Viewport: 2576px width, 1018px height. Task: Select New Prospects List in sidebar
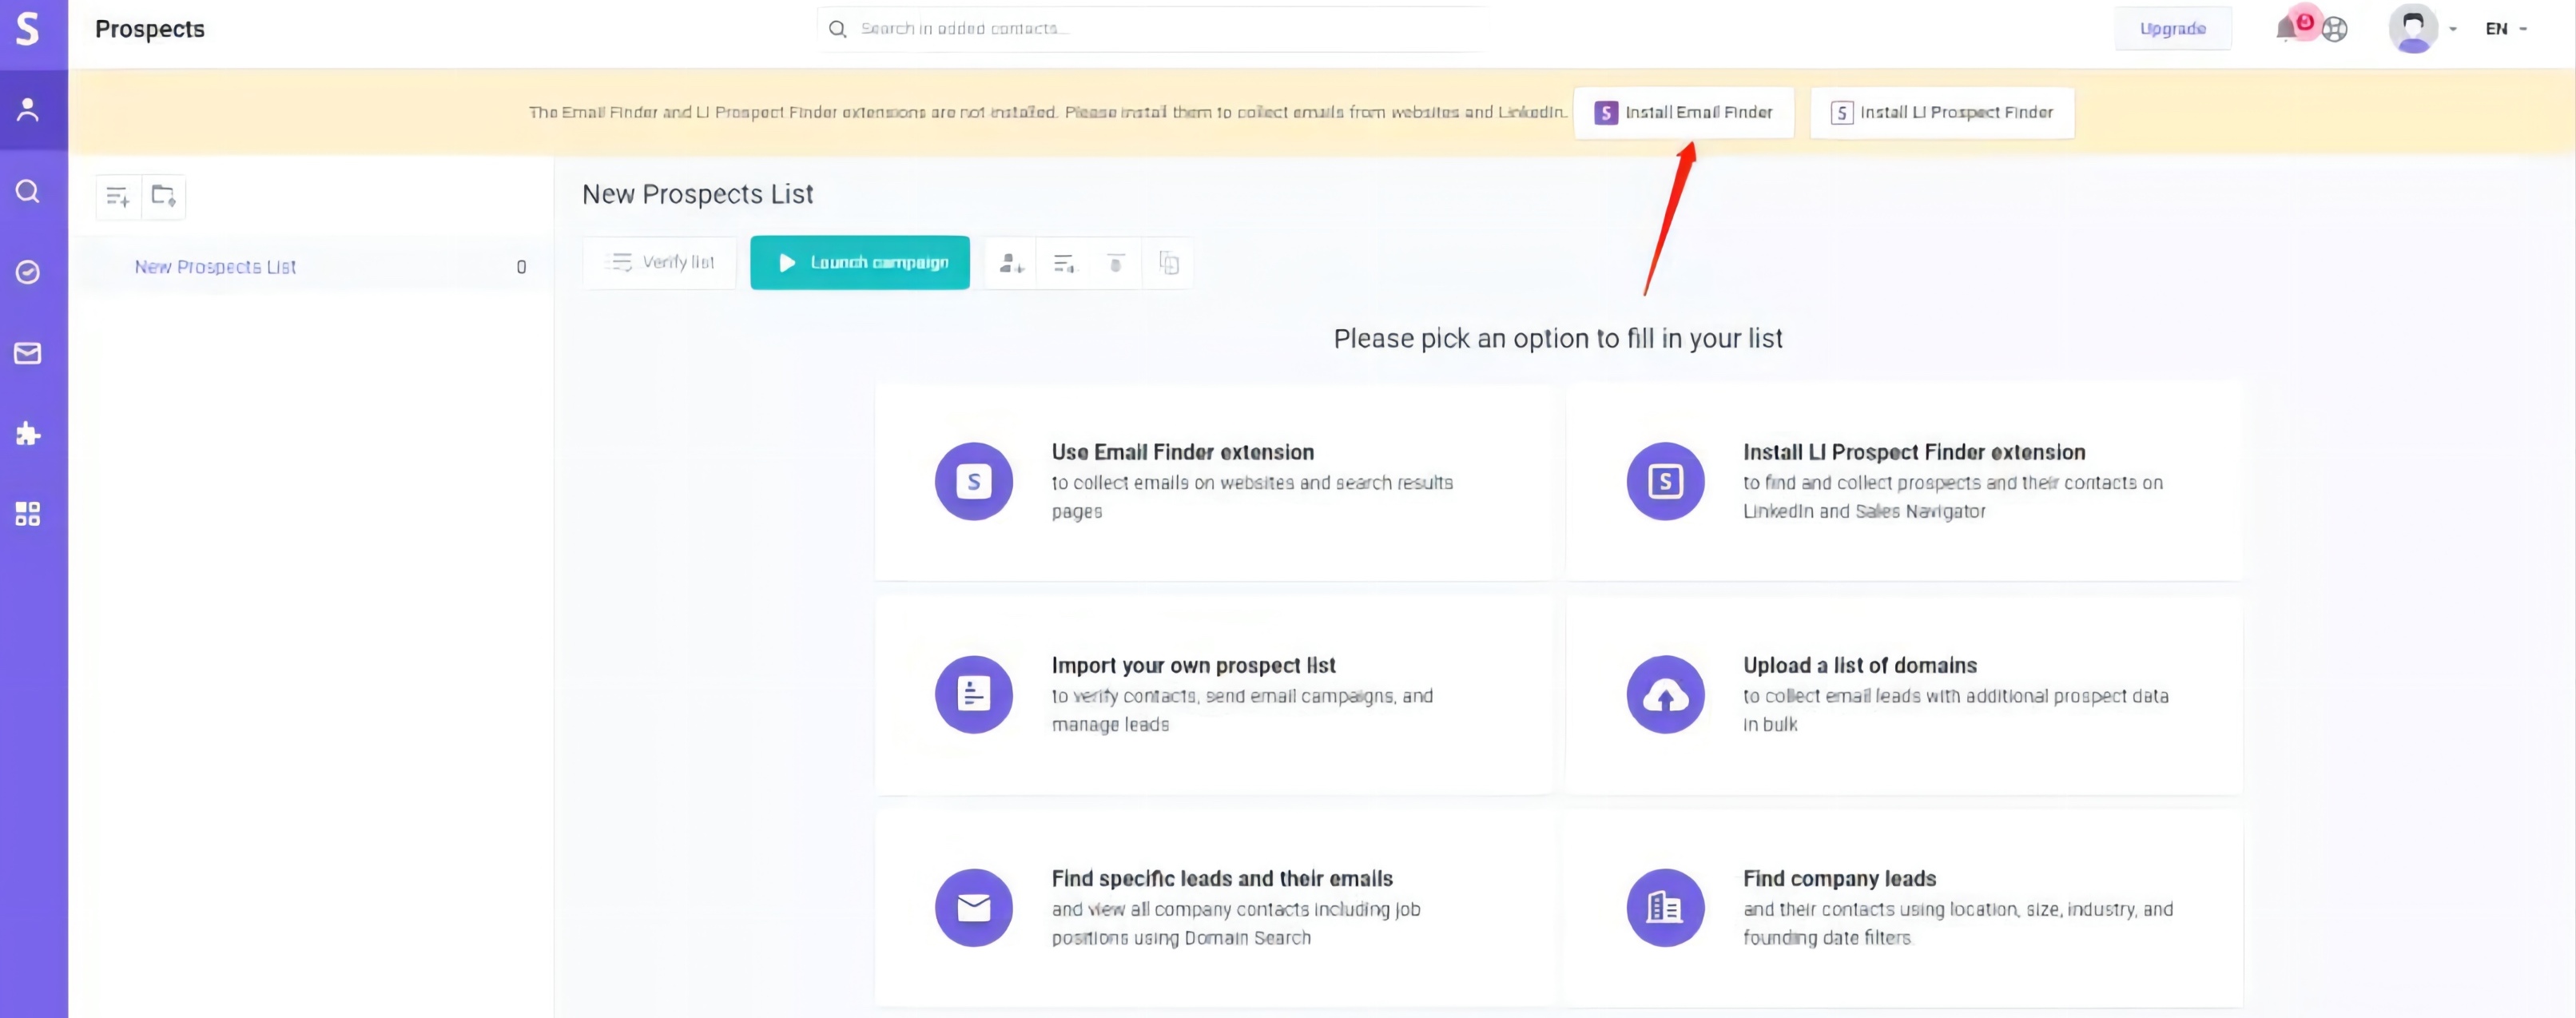[215, 267]
